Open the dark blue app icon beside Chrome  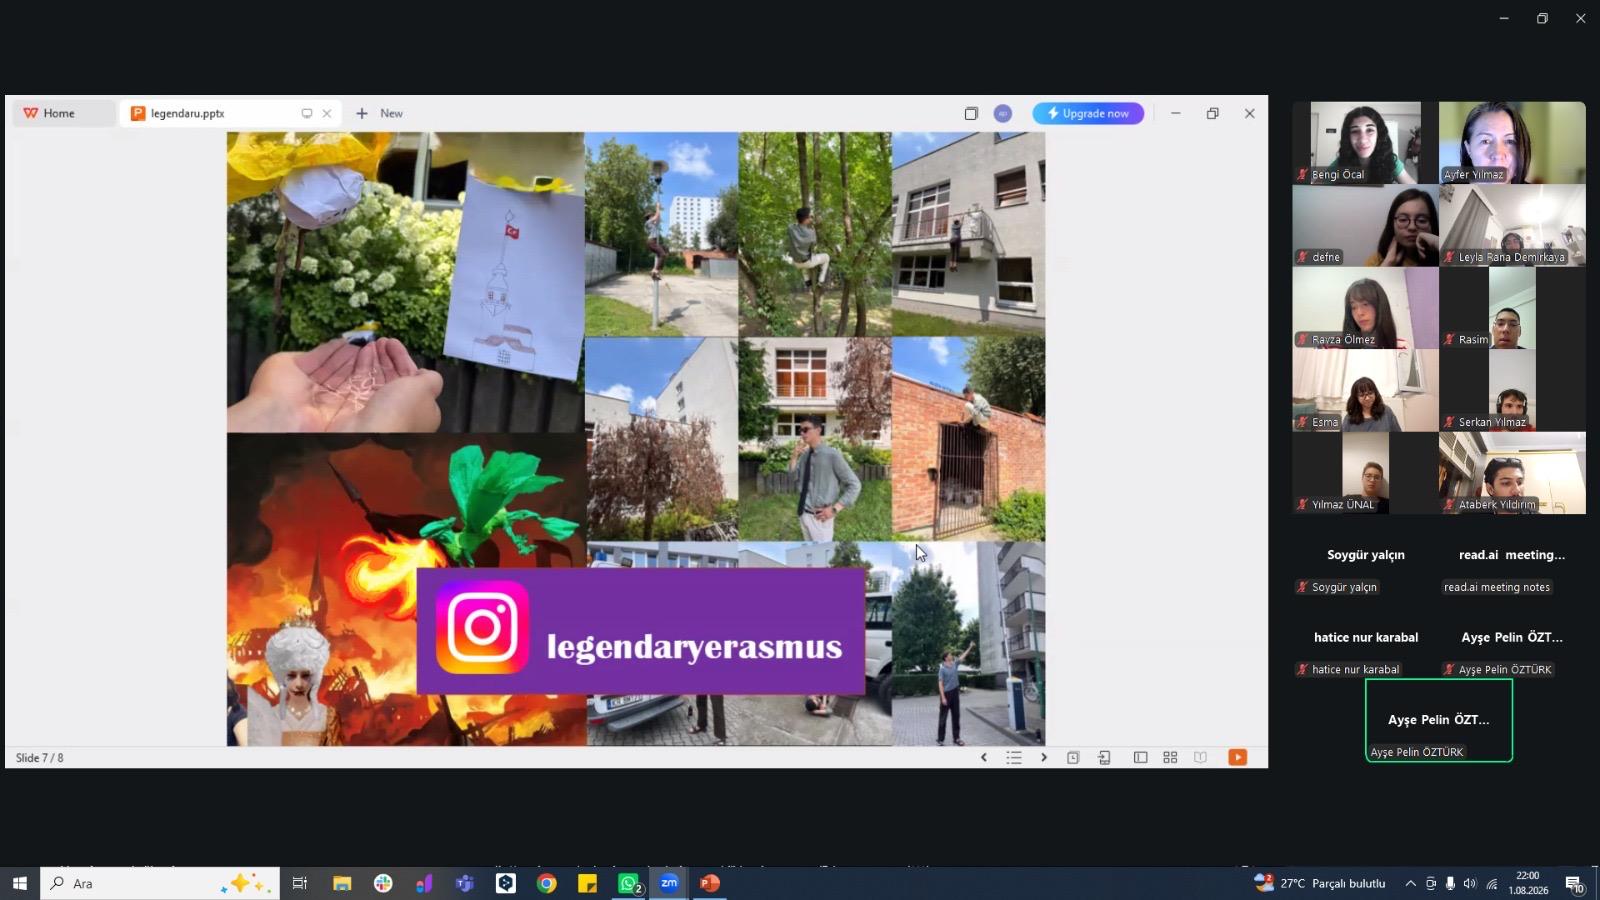tap(506, 883)
